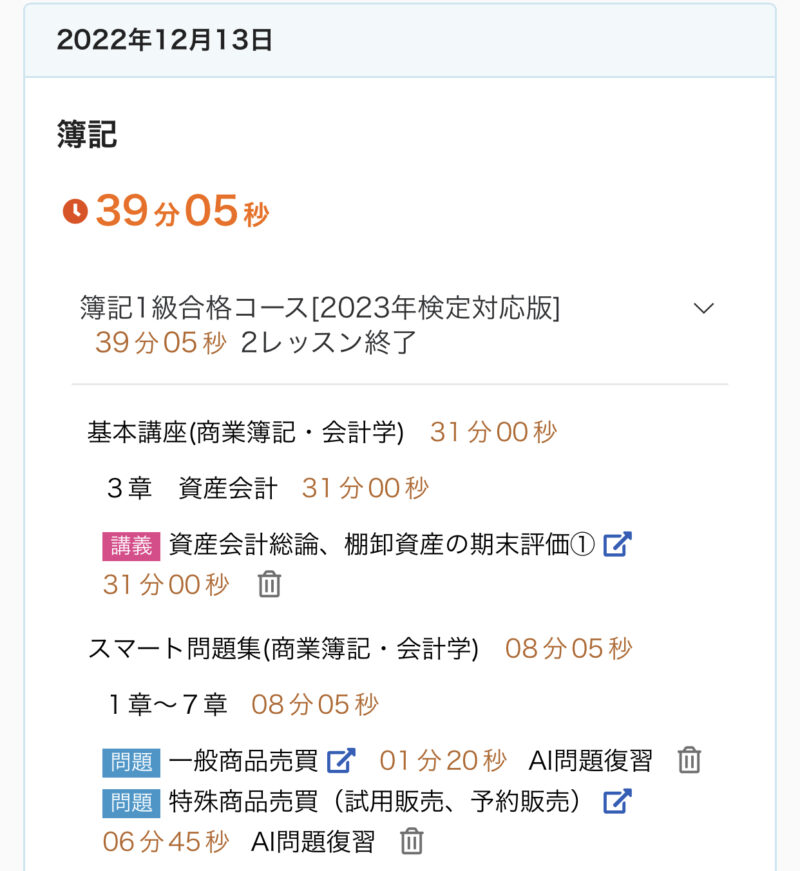Open external link for 特殊商品売買 problem

pos(618,801)
